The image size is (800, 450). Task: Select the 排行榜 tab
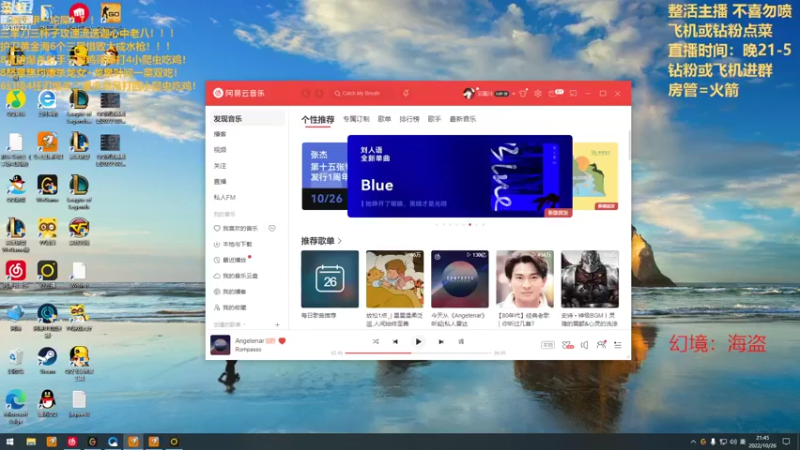pos(409,119)
